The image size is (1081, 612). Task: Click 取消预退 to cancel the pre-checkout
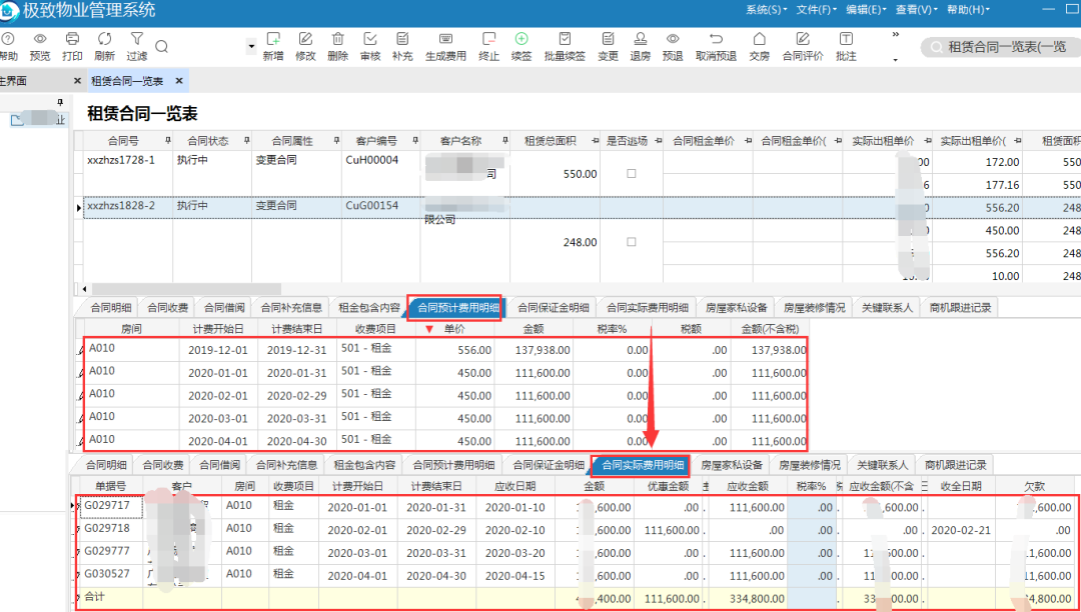[x=716, y=46]
